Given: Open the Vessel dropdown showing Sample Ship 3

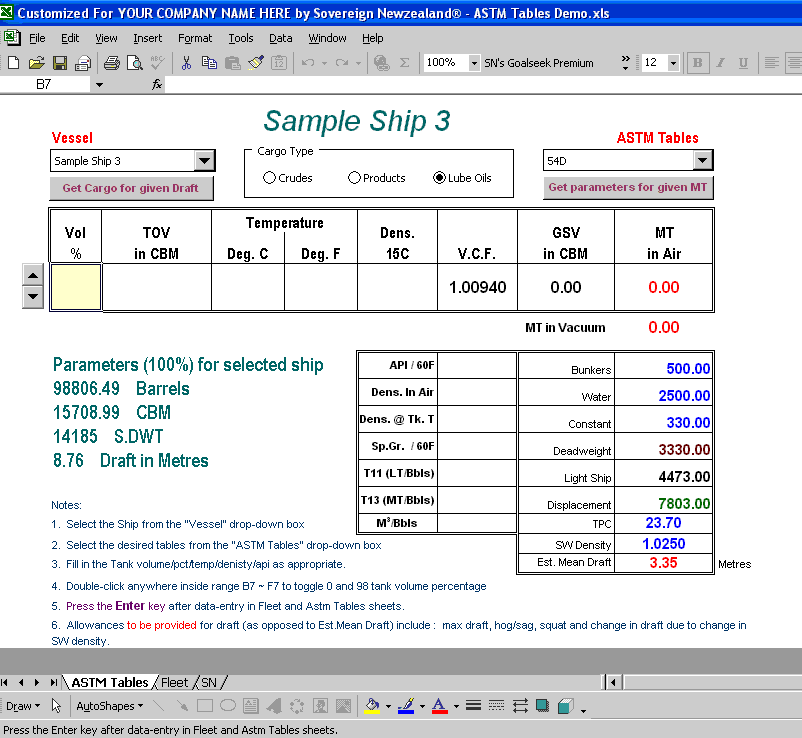Looking at the screenshot, I should tap(204, 161).
